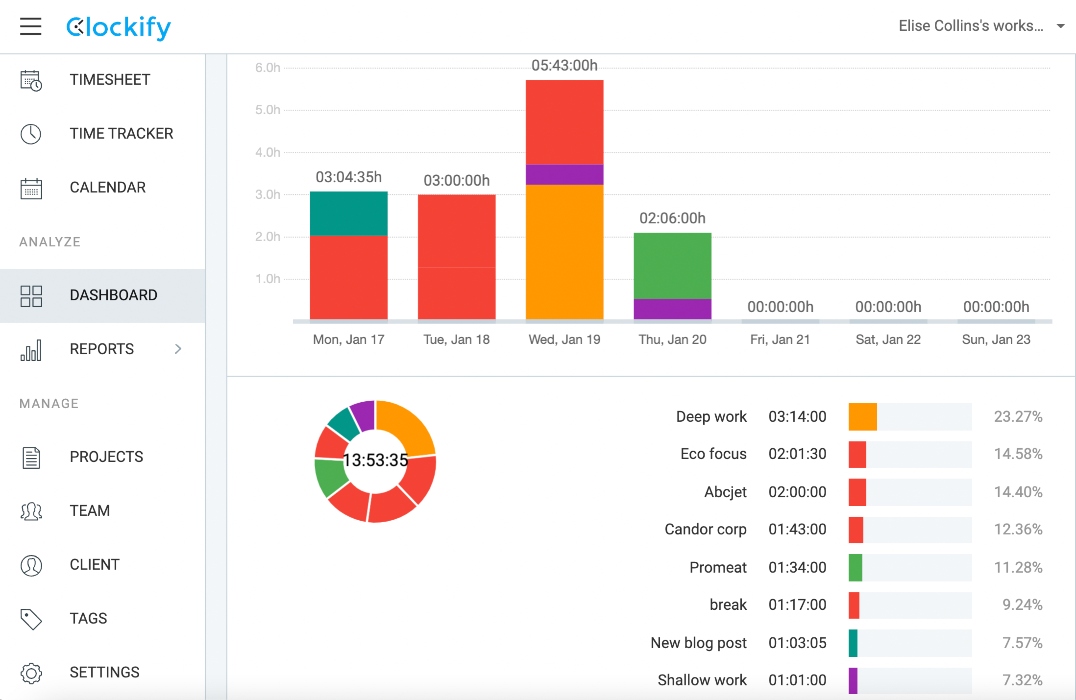This screenshot has width=1076, height=700.
Task: Open the TIMESHEET menu entry
Action: point(110,79)
